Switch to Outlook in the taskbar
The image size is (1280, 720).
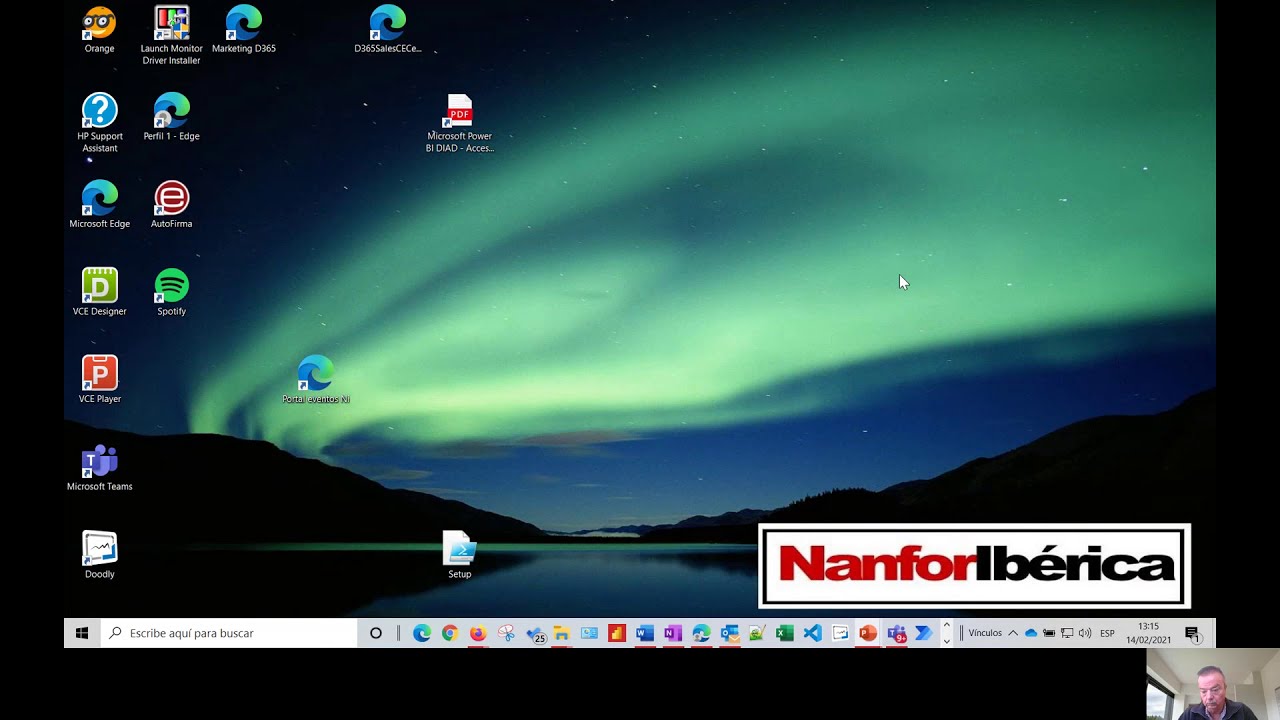(x=729, y=633)
